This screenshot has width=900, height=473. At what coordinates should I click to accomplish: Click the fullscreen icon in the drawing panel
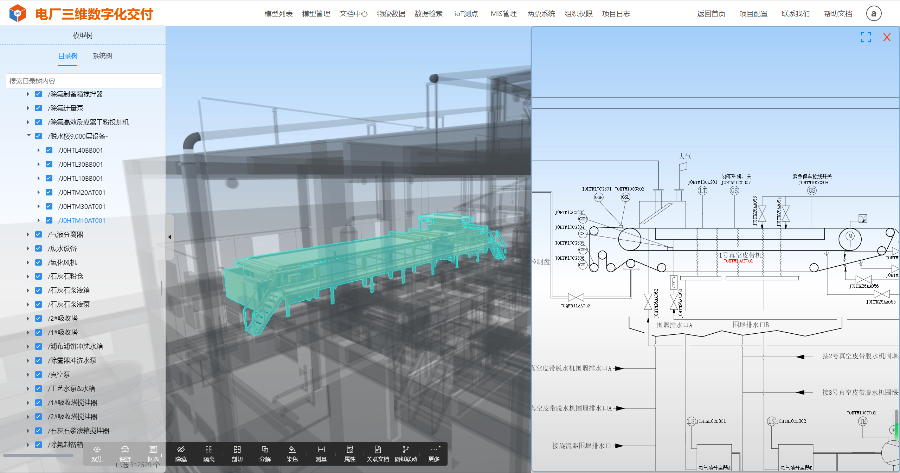point(866,37)
